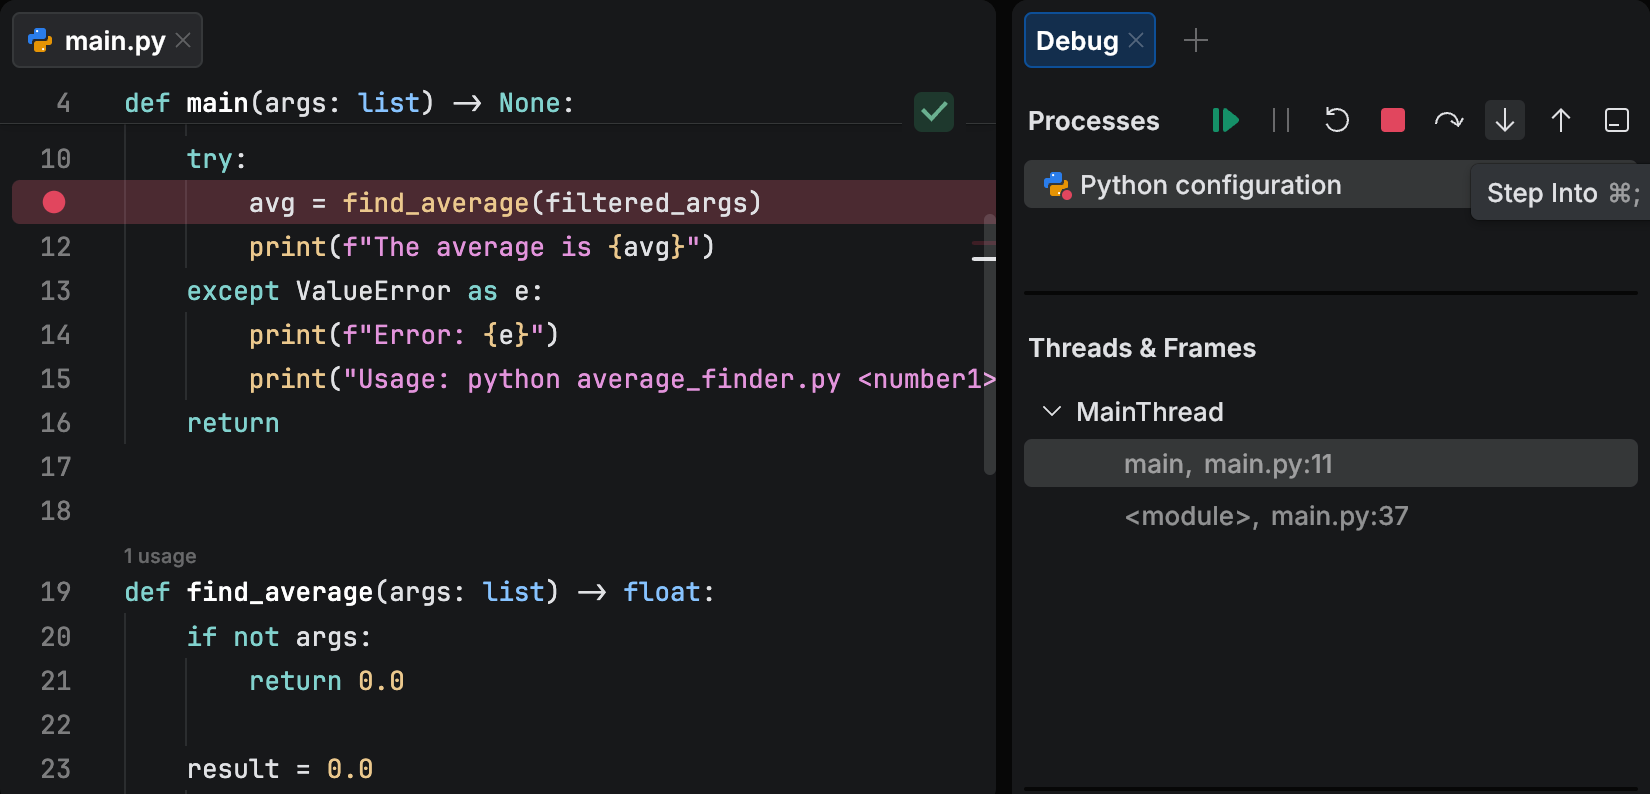
Task: Close the main.py tab
Action: [x=183, y=41]
